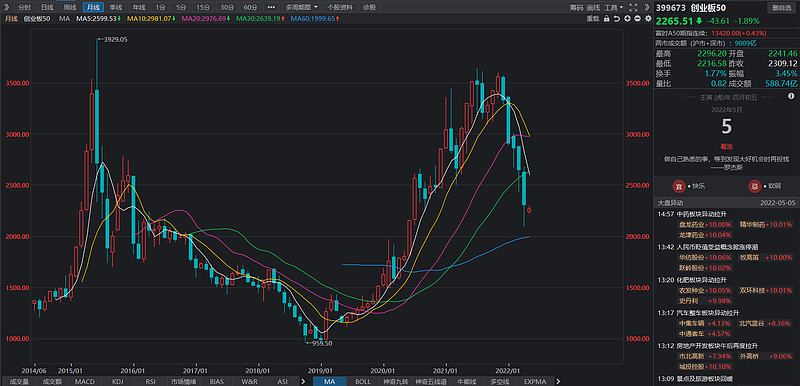Screen dimensions: 800x386
Task: Select the 1分 one-minute period
Action: [x=161, y=7]
